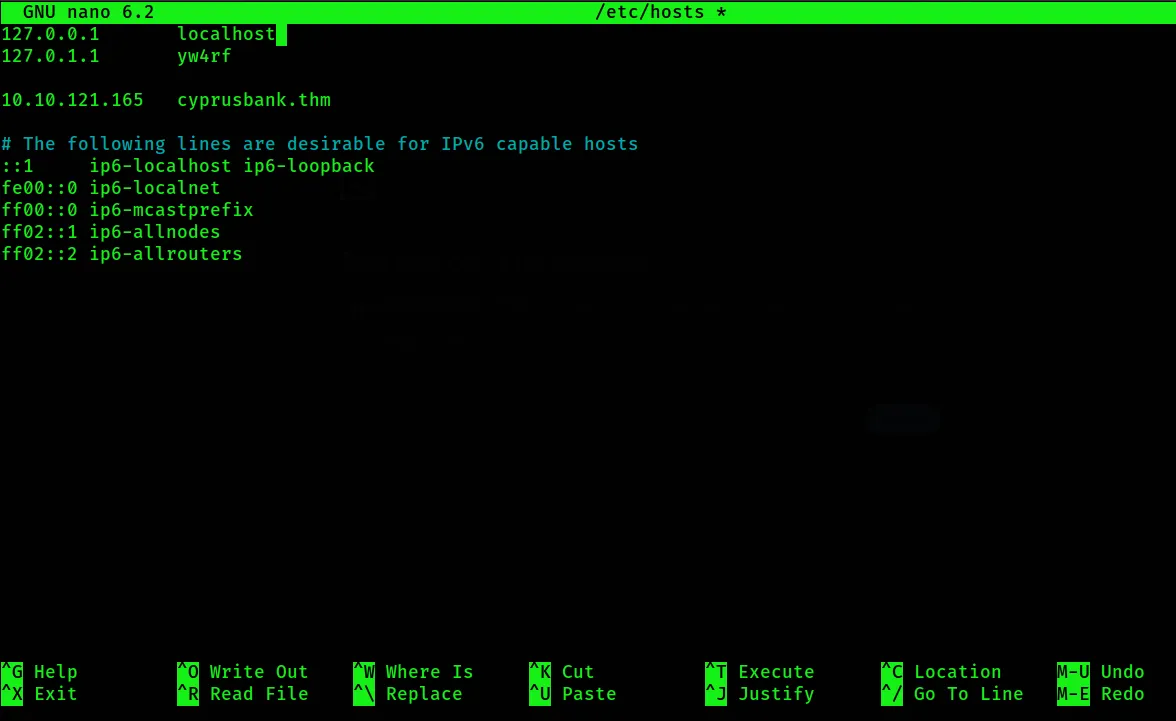Click the ^J Justify shortcut
Screen dimensions: 1176x721
coord(759,694)
